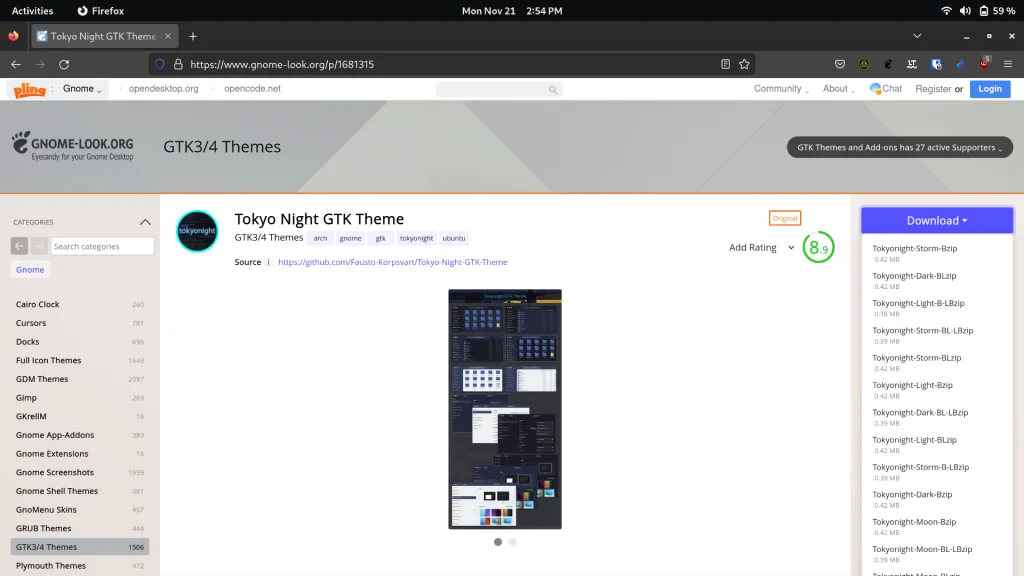Bookmark this page with the star icon

click(x=744, y=64)
